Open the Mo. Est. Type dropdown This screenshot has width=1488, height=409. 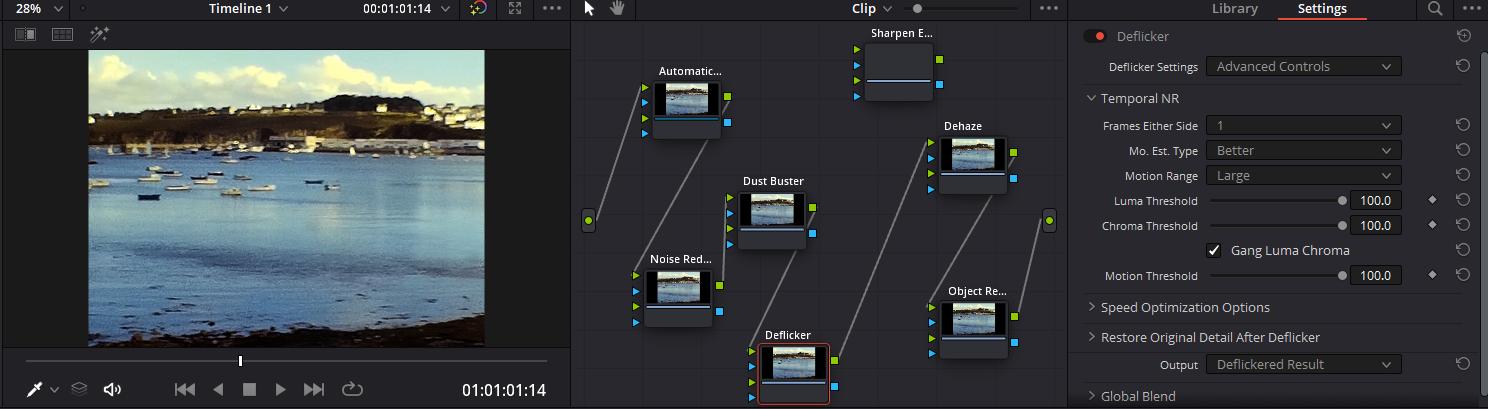coord(1303,151)
